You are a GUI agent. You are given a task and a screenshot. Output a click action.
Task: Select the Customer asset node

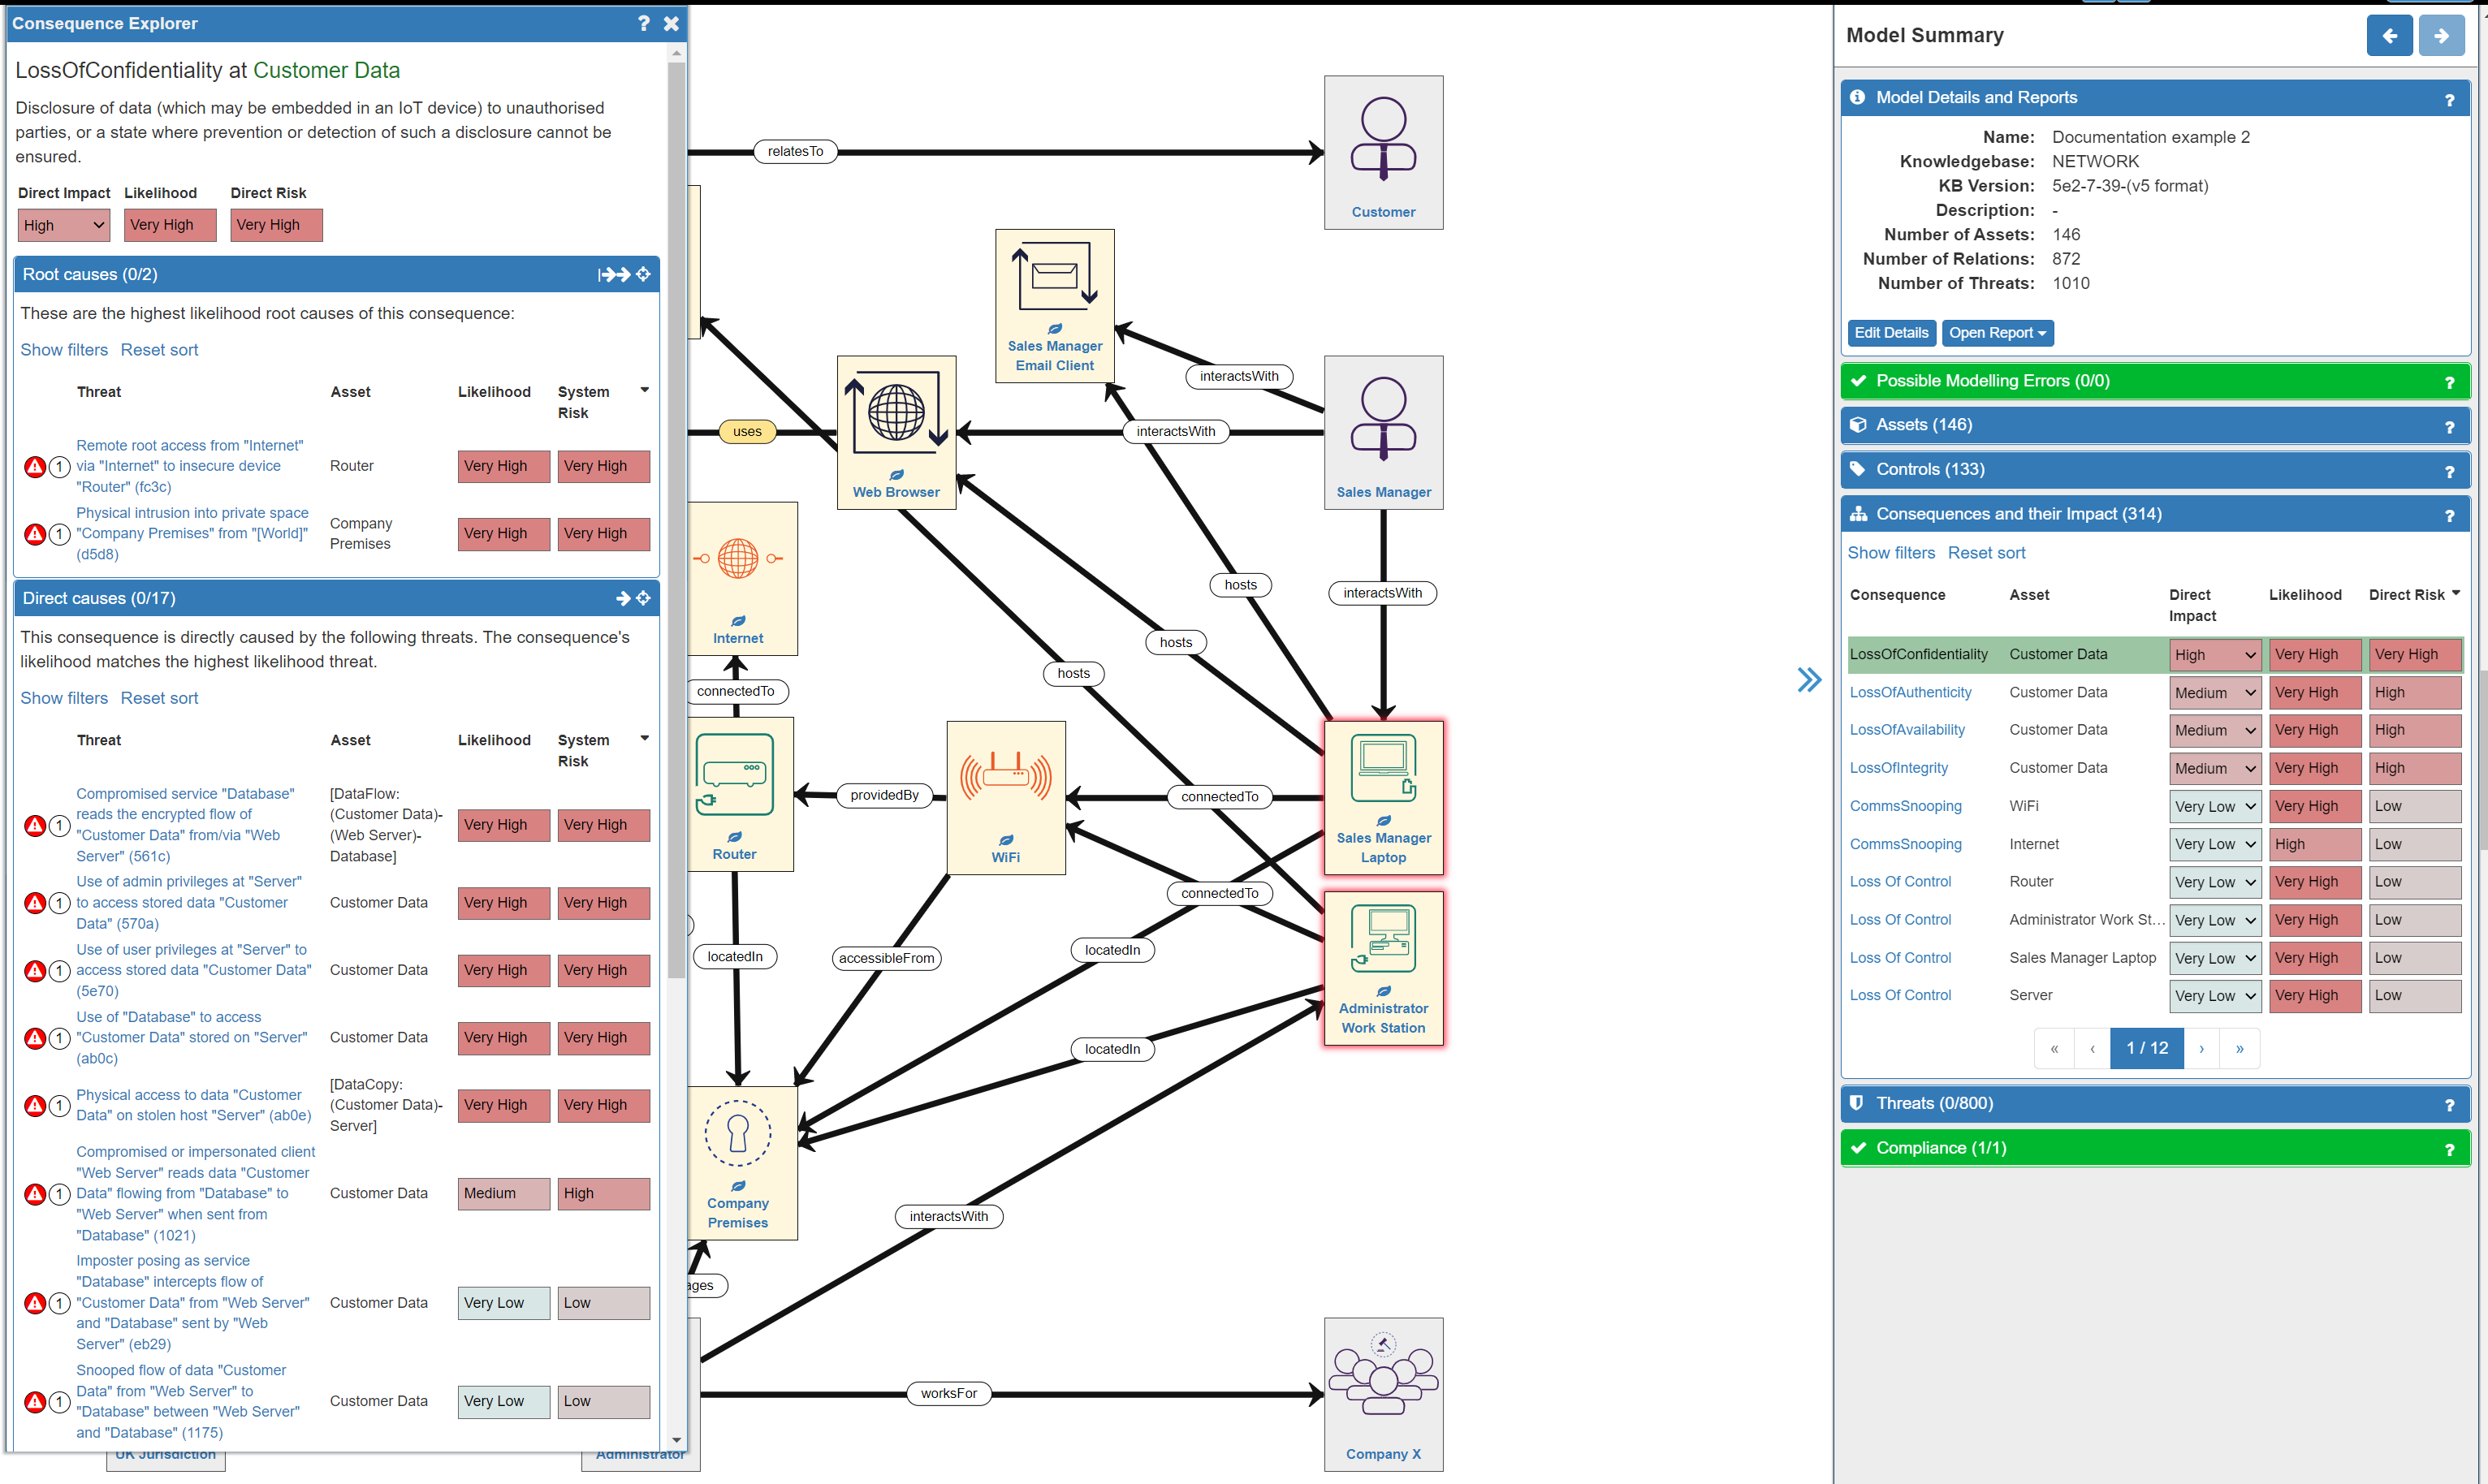coord(1383,152)
